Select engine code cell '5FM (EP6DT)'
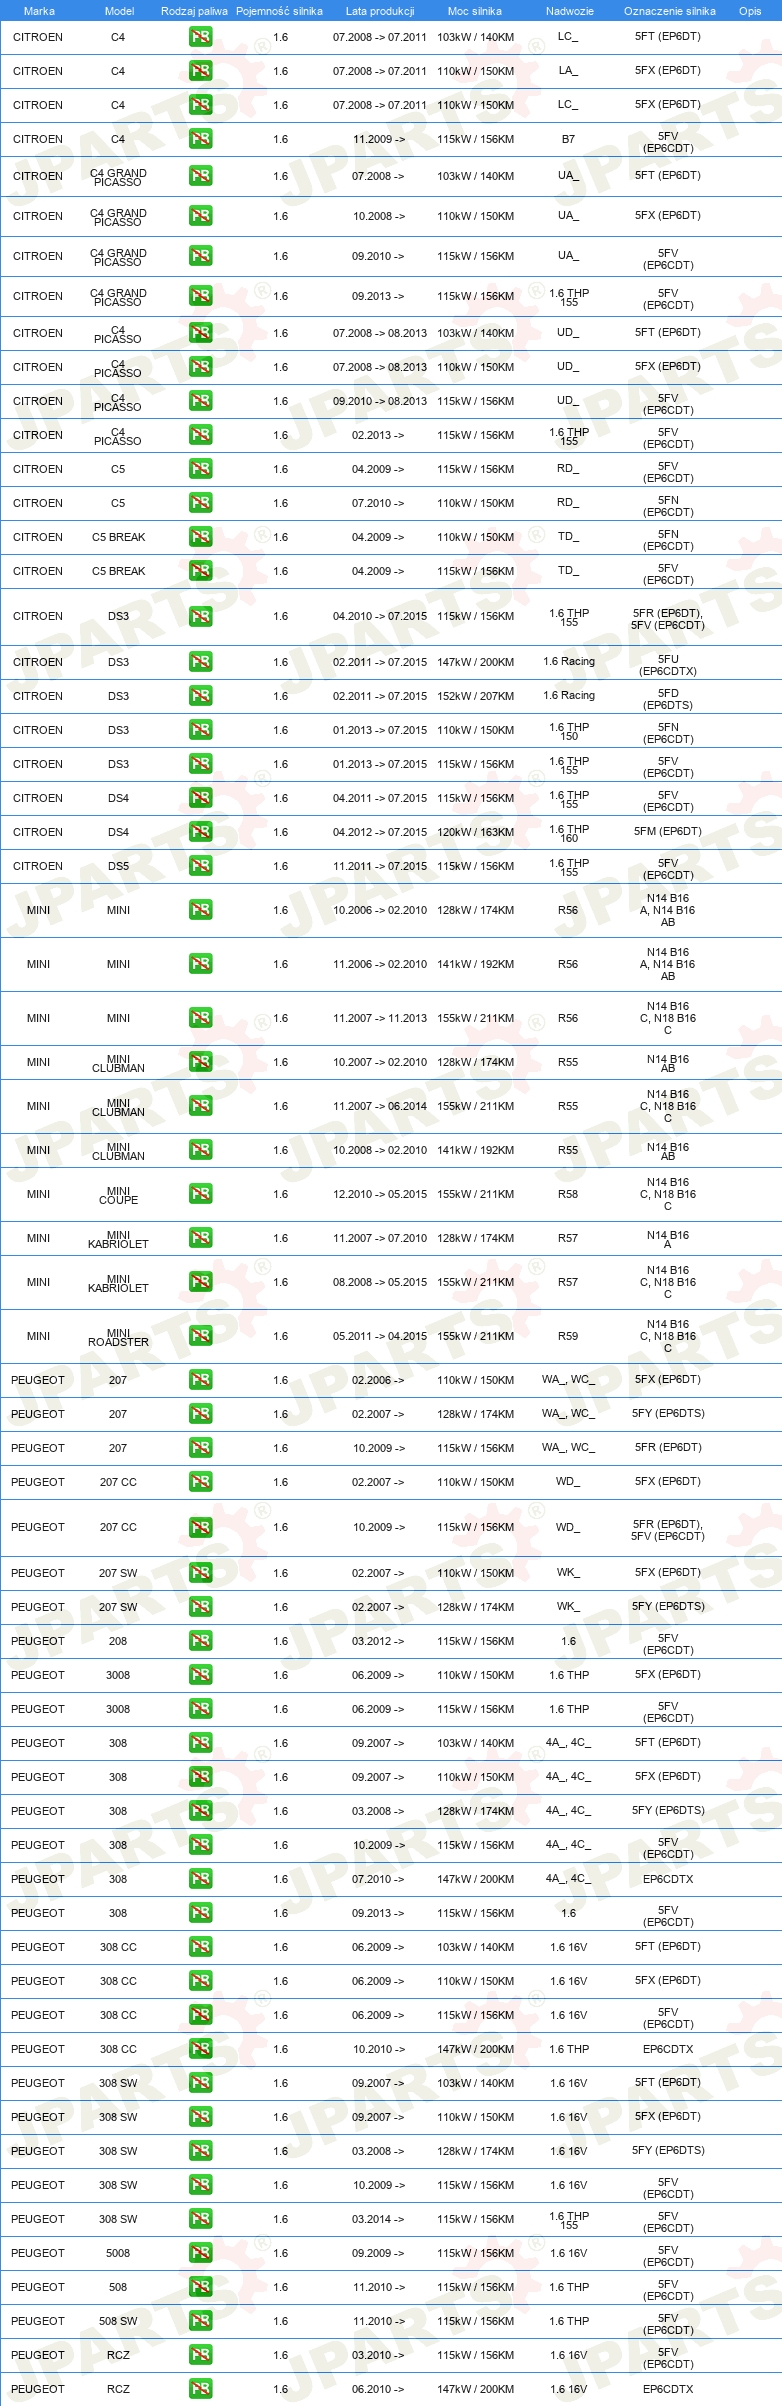This screenshot has height=2406, width=782. [668, 831]
